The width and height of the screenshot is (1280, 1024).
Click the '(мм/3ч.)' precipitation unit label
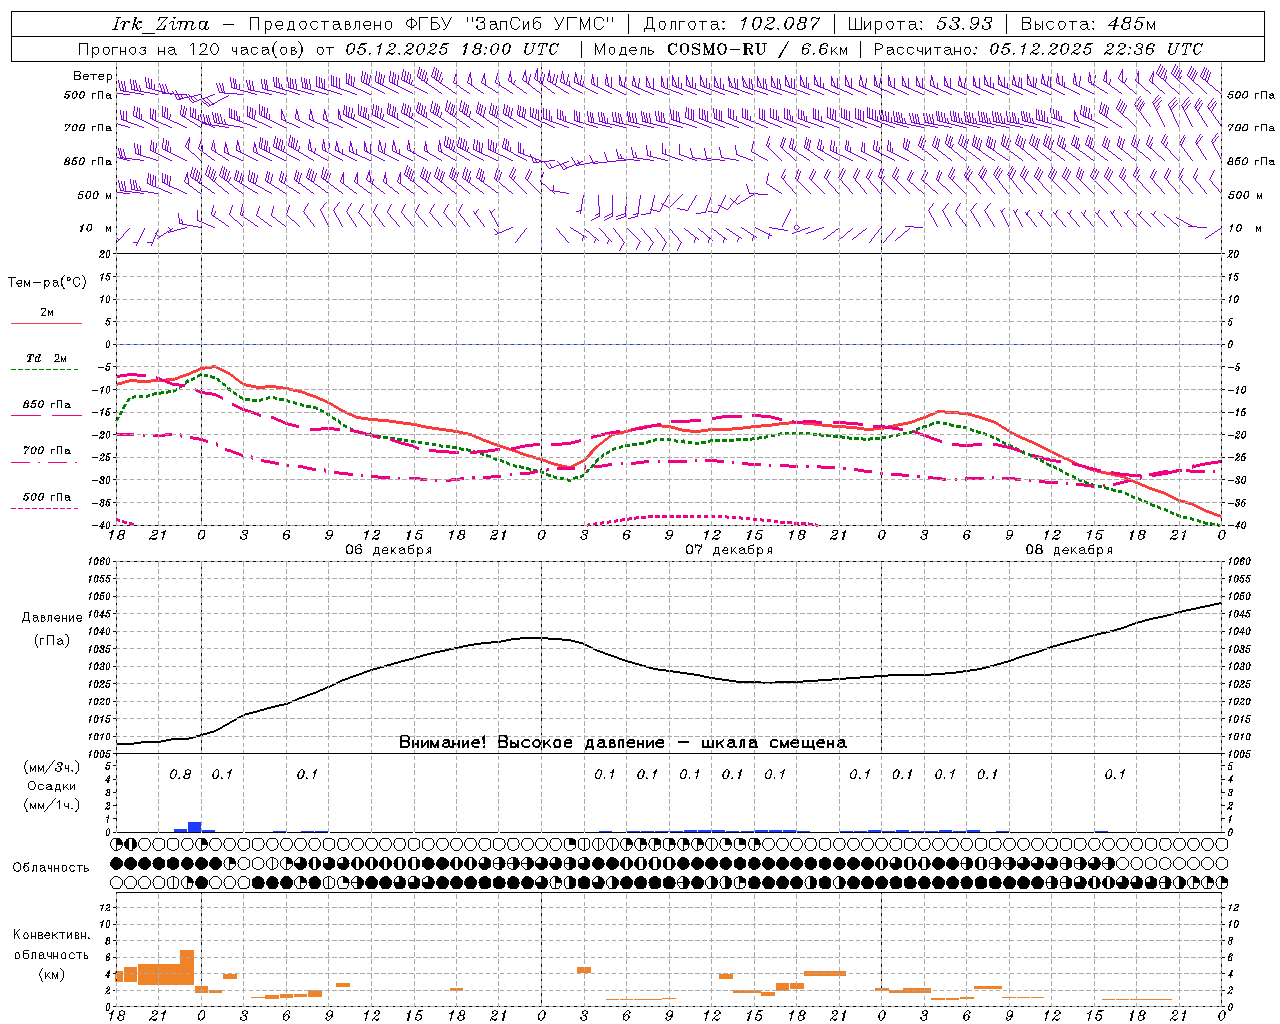[x=52, y=767]
